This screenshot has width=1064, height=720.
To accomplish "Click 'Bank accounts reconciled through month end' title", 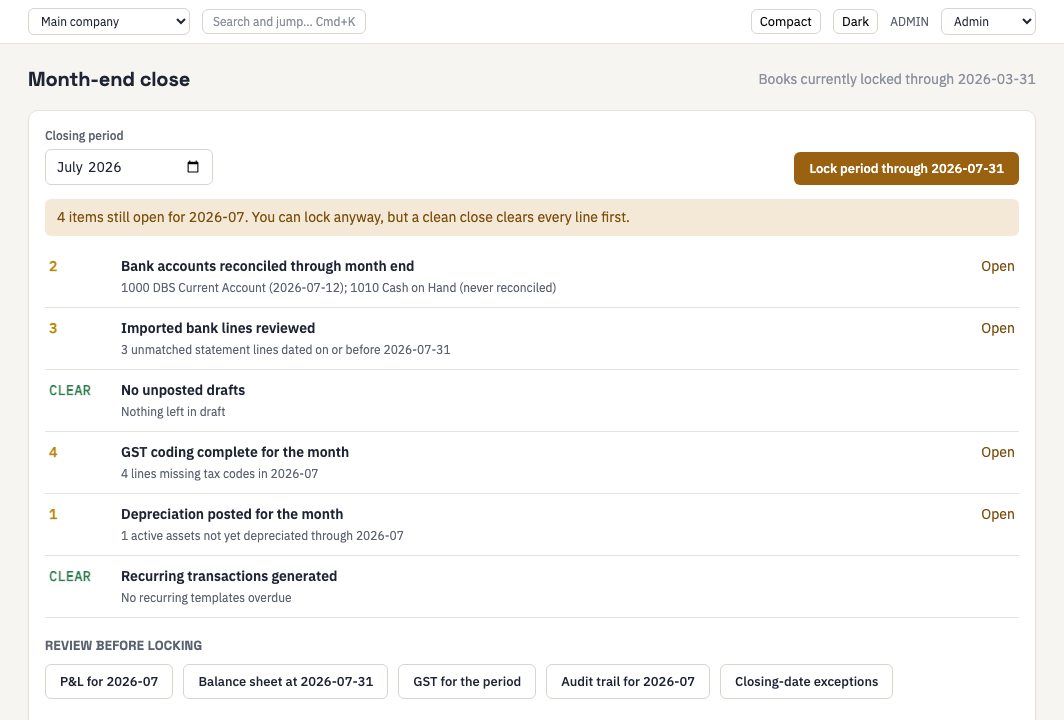I will click(x=267, y=266).
